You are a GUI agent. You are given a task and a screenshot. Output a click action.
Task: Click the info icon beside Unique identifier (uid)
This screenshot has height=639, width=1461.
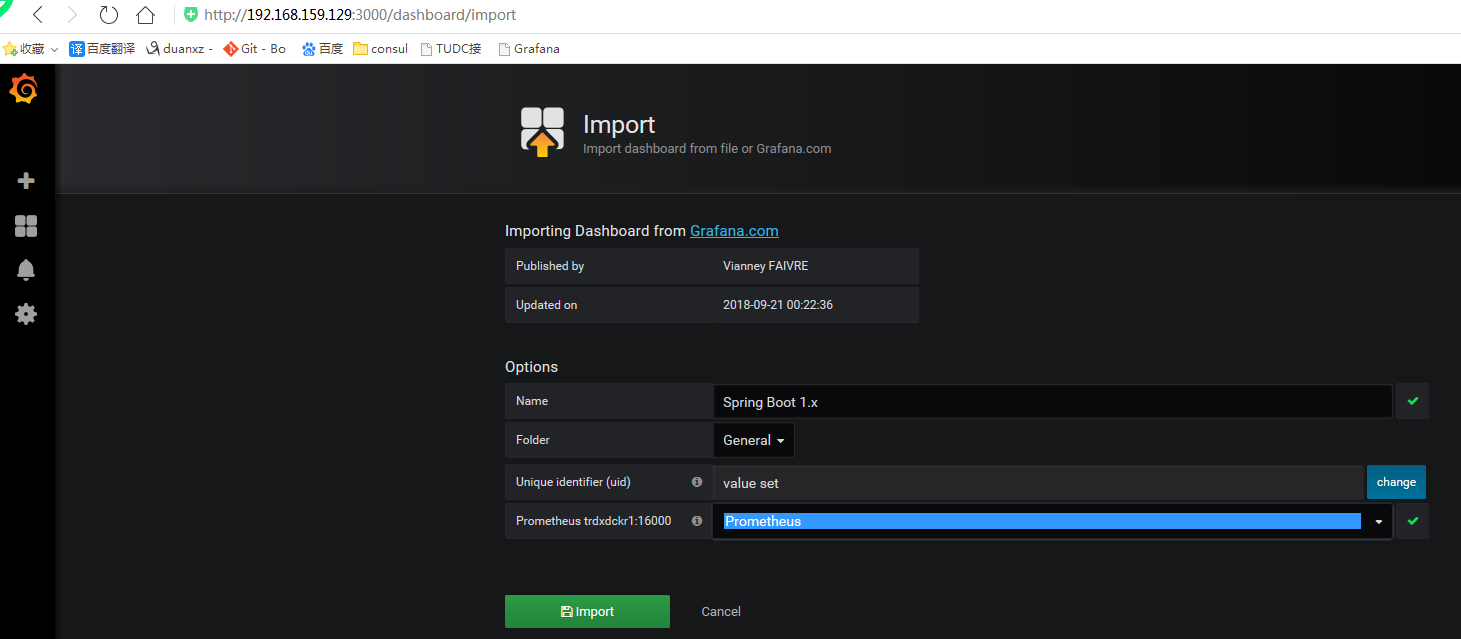point(697,482)
